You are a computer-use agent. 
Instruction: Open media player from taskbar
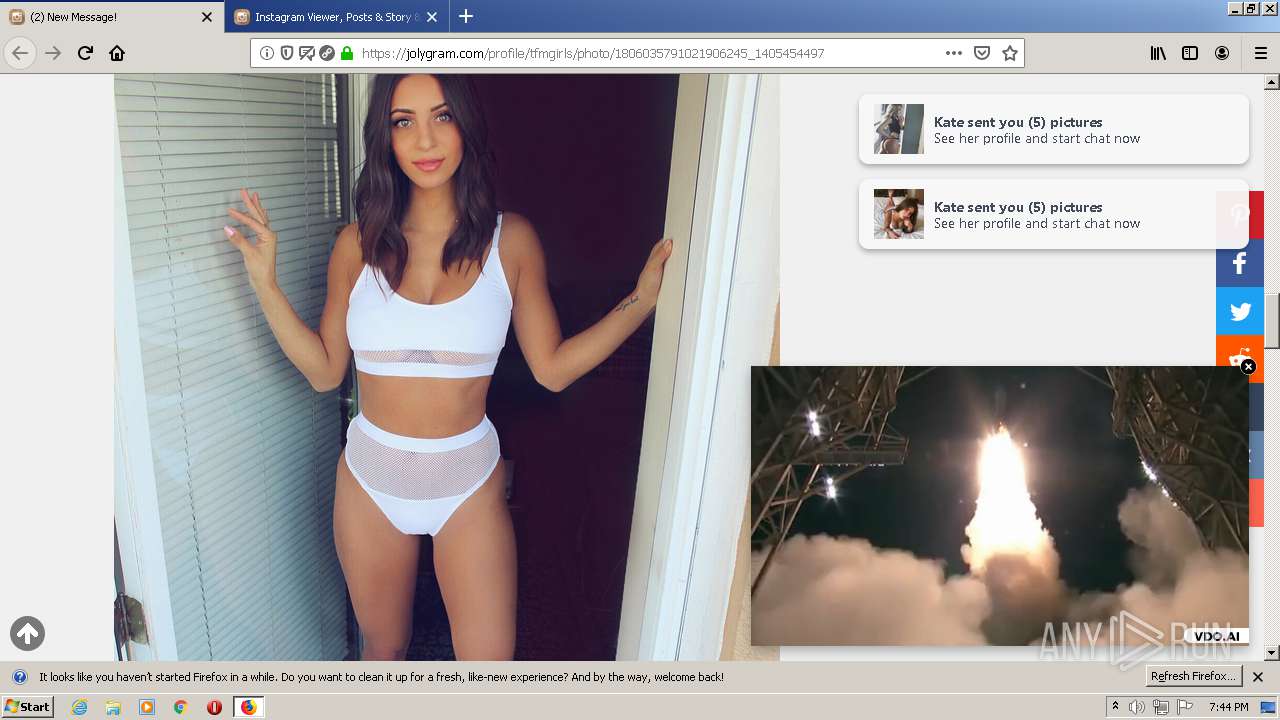147,707
